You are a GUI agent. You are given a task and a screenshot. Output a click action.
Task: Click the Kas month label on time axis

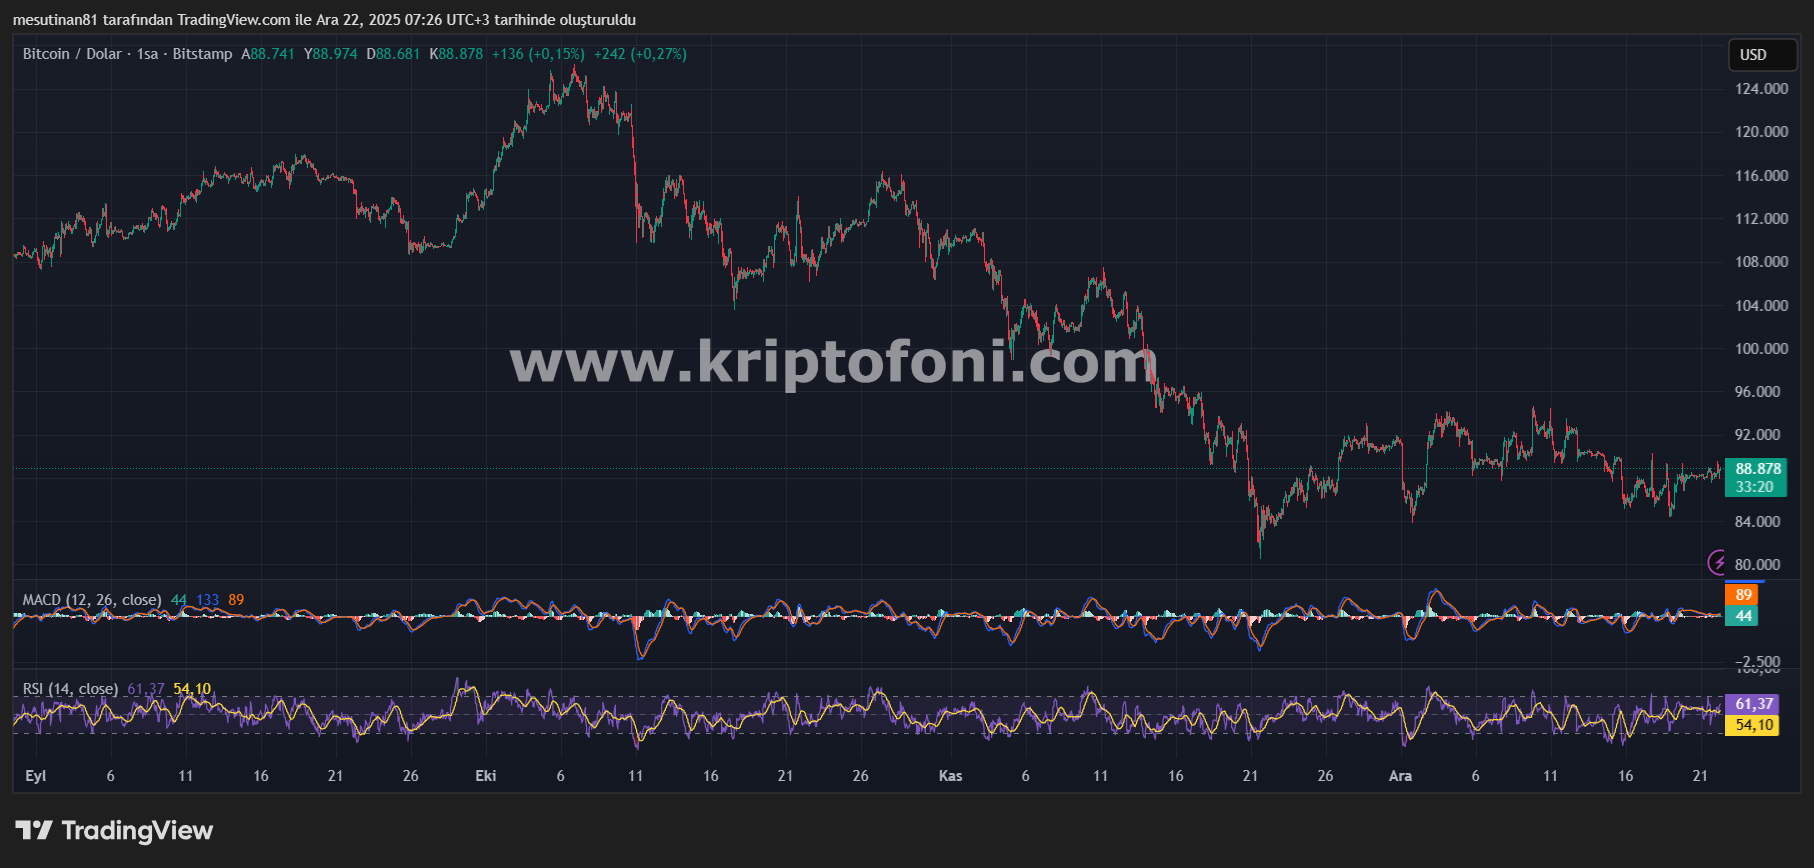951,776
